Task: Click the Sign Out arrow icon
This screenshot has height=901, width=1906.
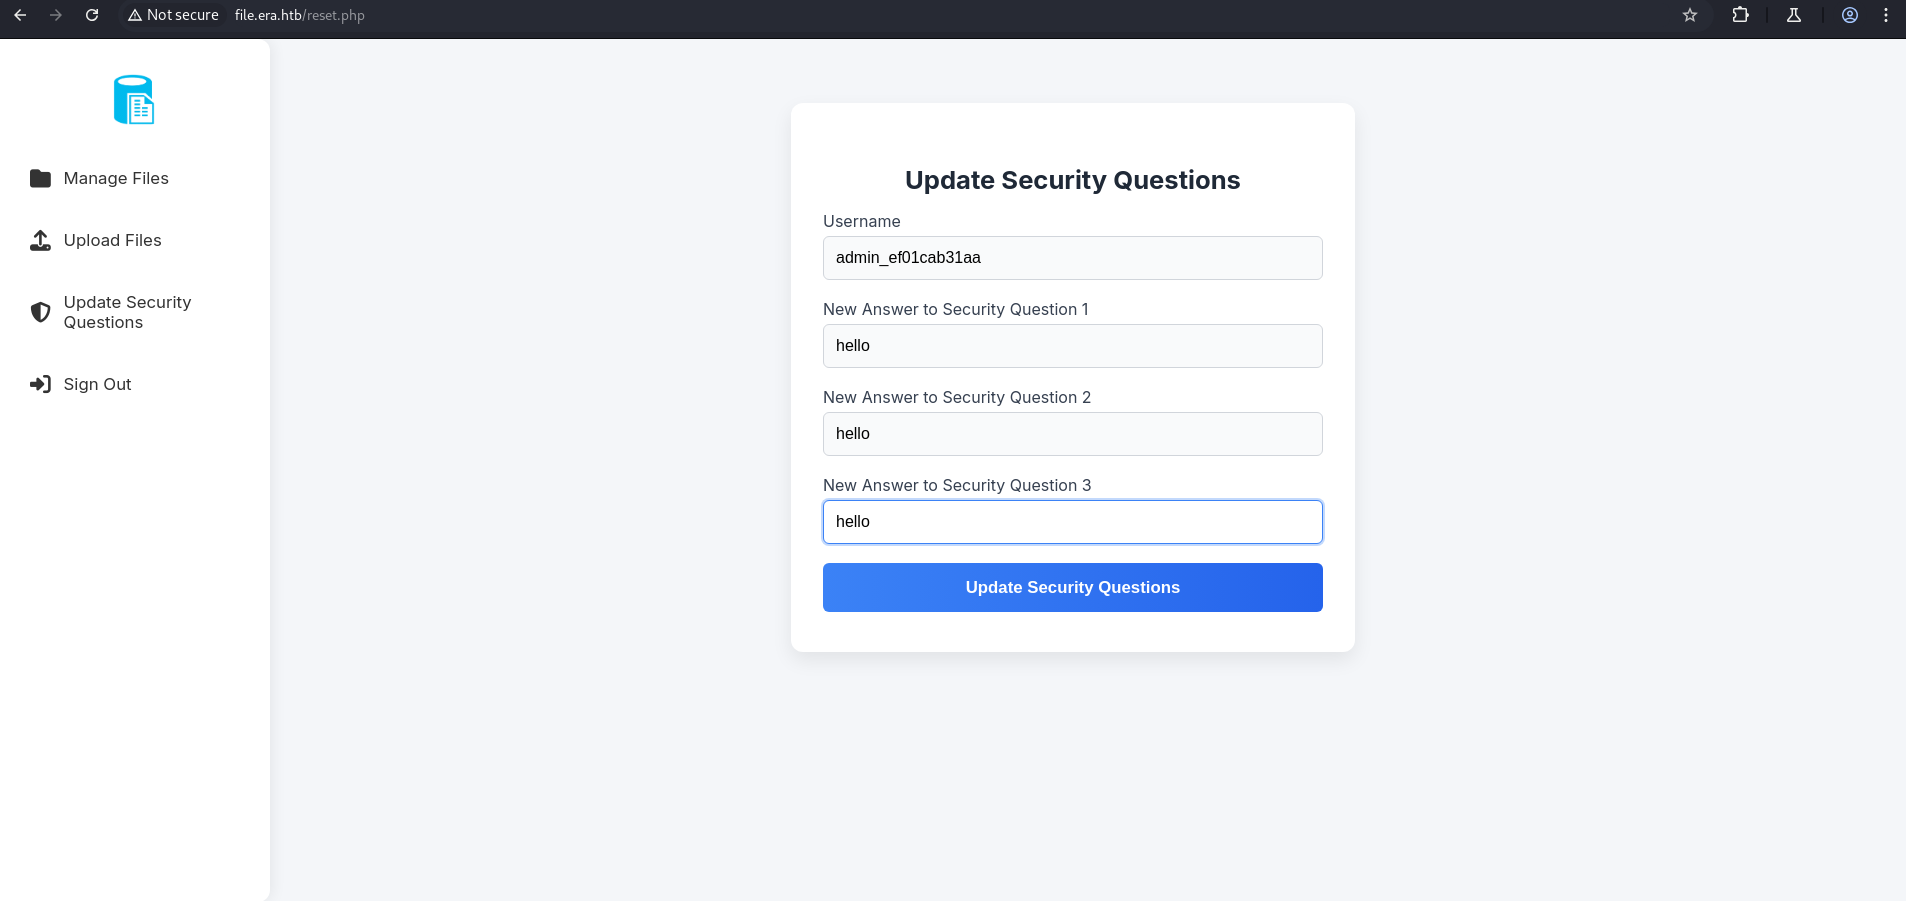Action: [x=40, y=384]
